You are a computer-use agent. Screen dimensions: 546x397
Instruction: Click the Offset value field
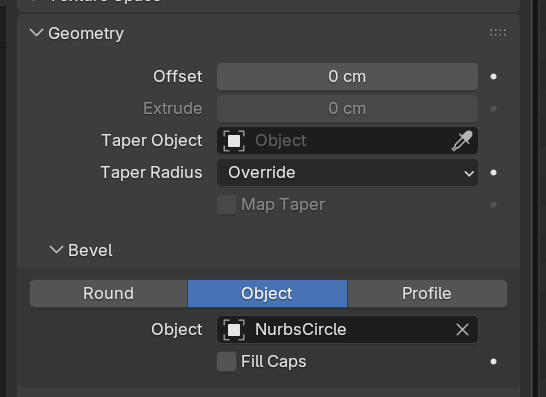(347, 77)
